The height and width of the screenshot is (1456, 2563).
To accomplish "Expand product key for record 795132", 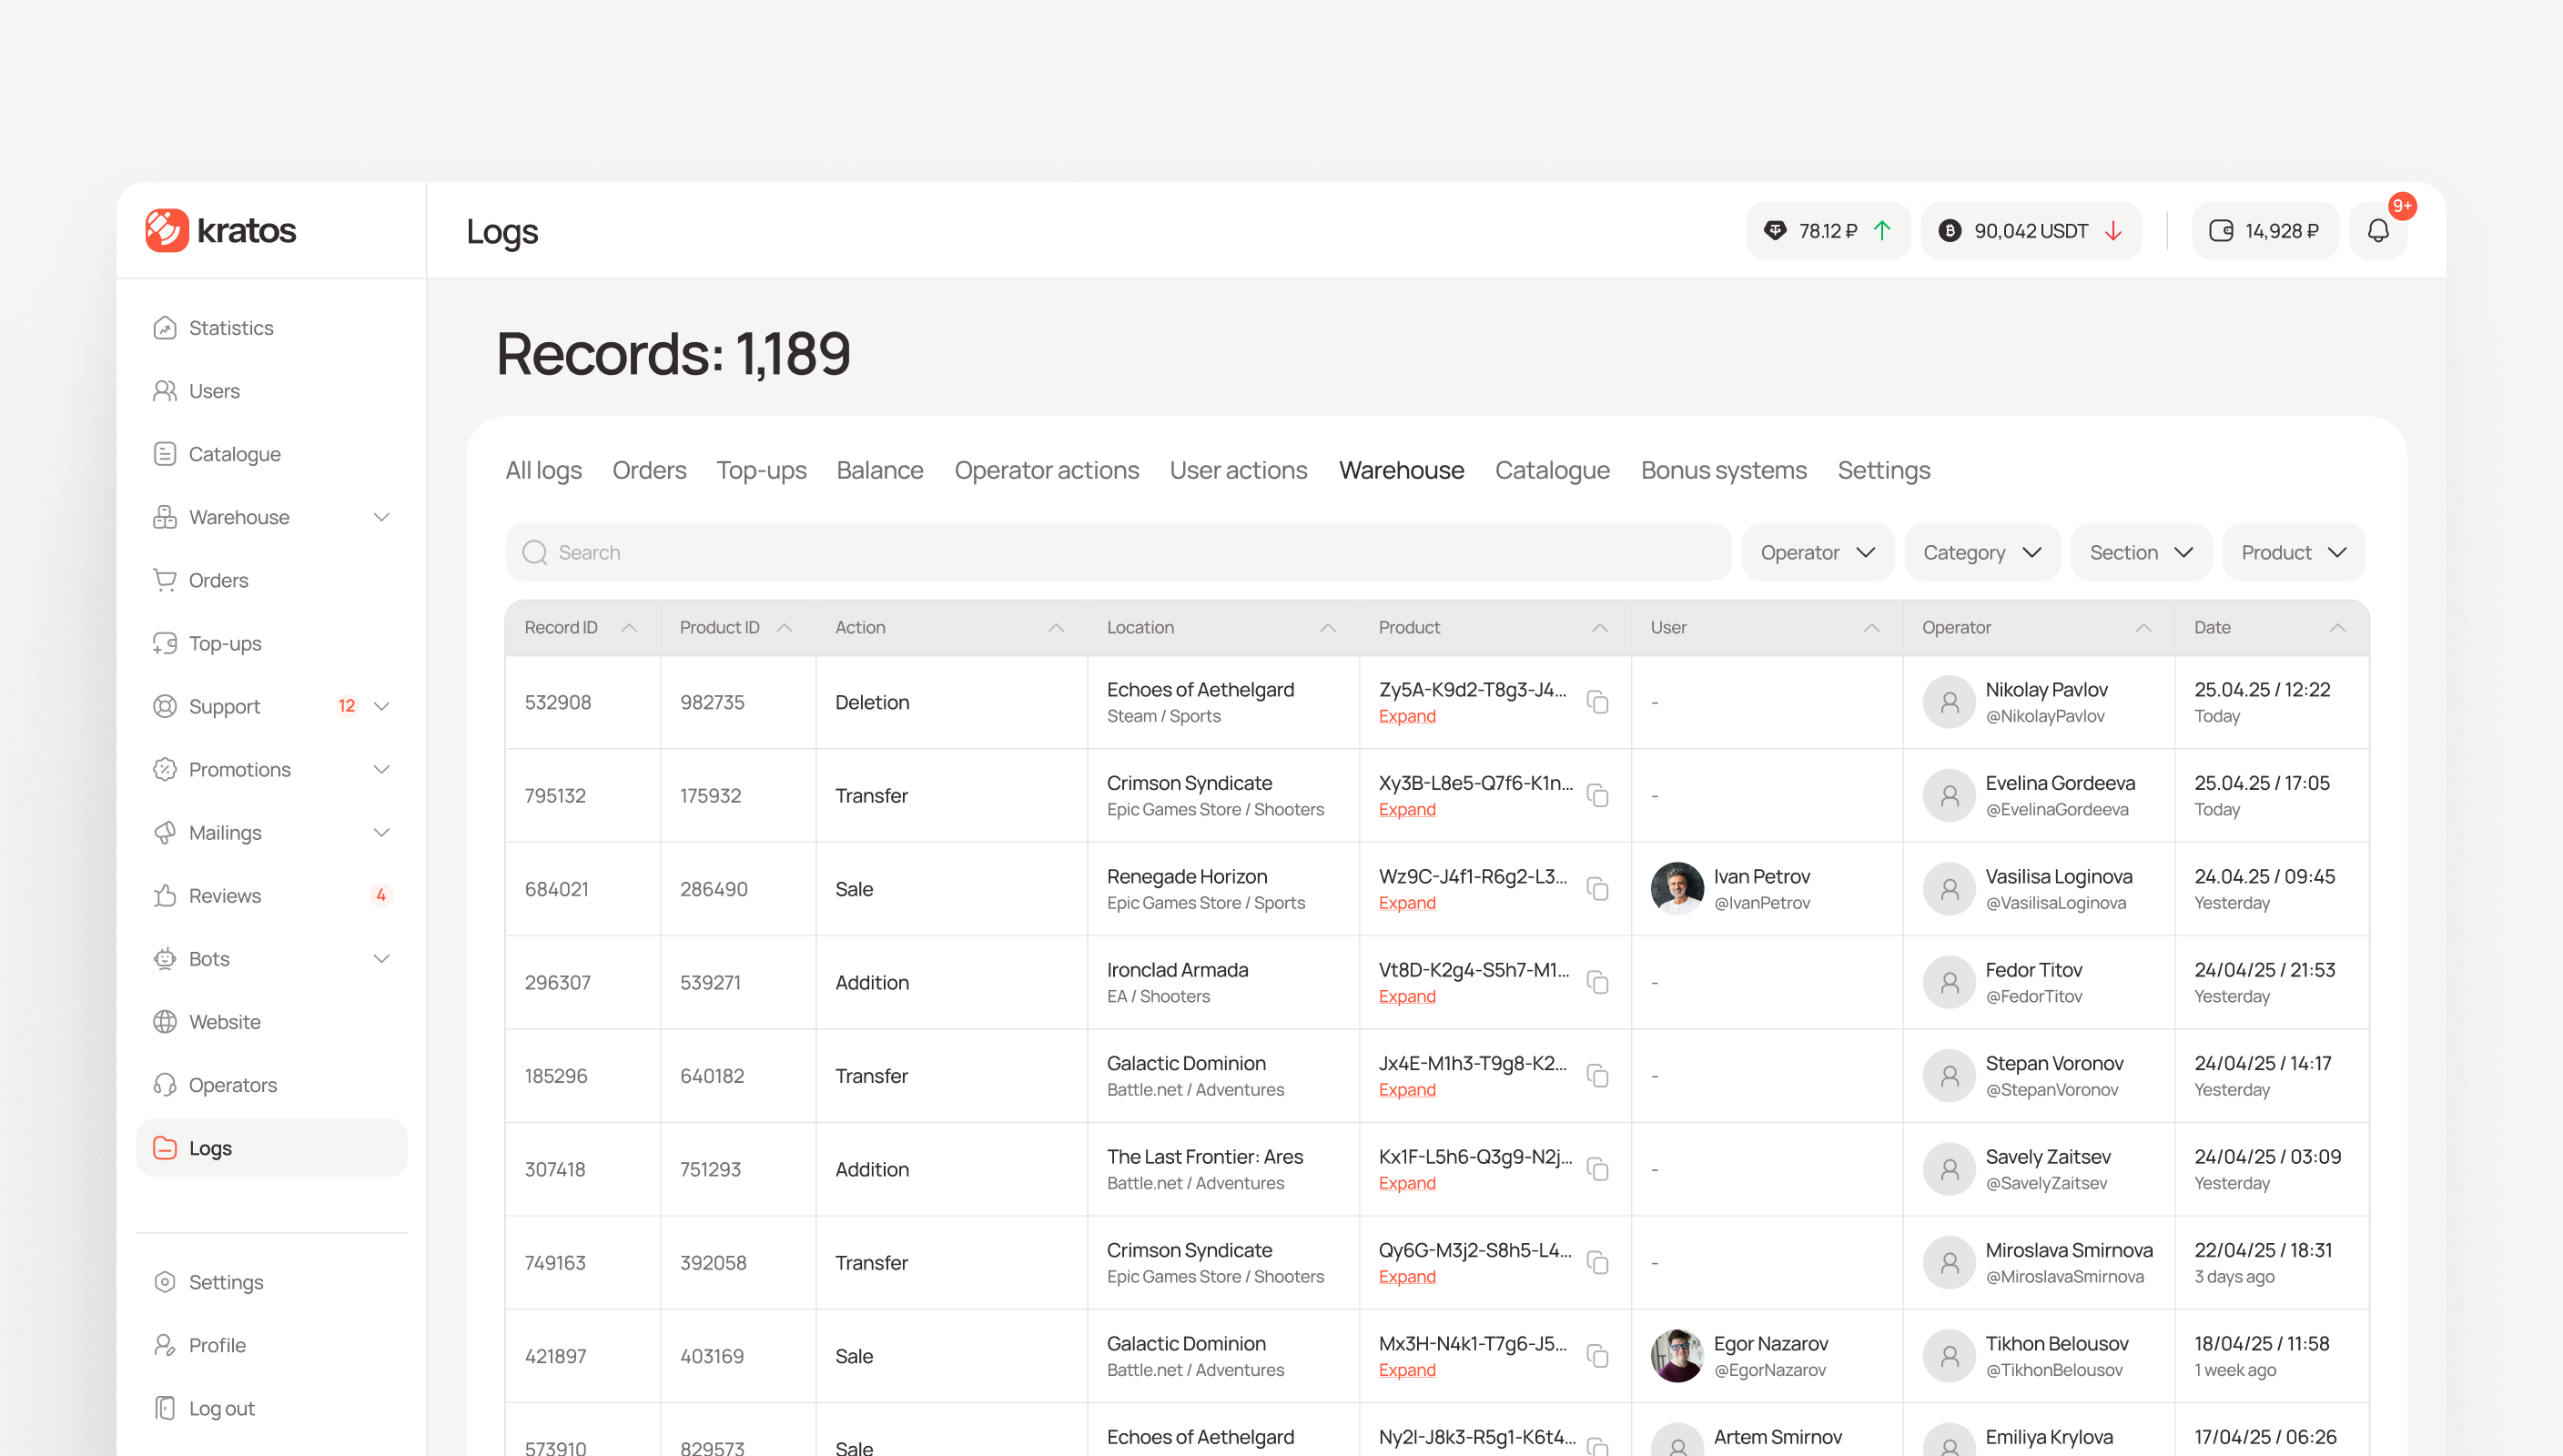I will pos(1406,810).
